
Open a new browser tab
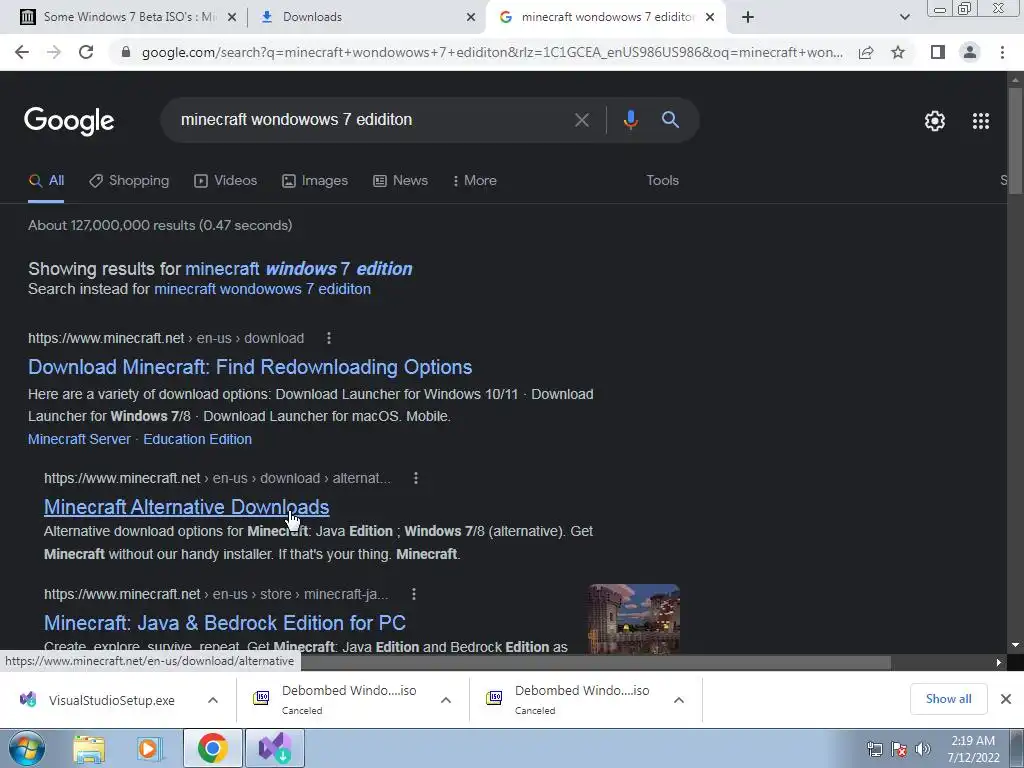click(748, 17)
